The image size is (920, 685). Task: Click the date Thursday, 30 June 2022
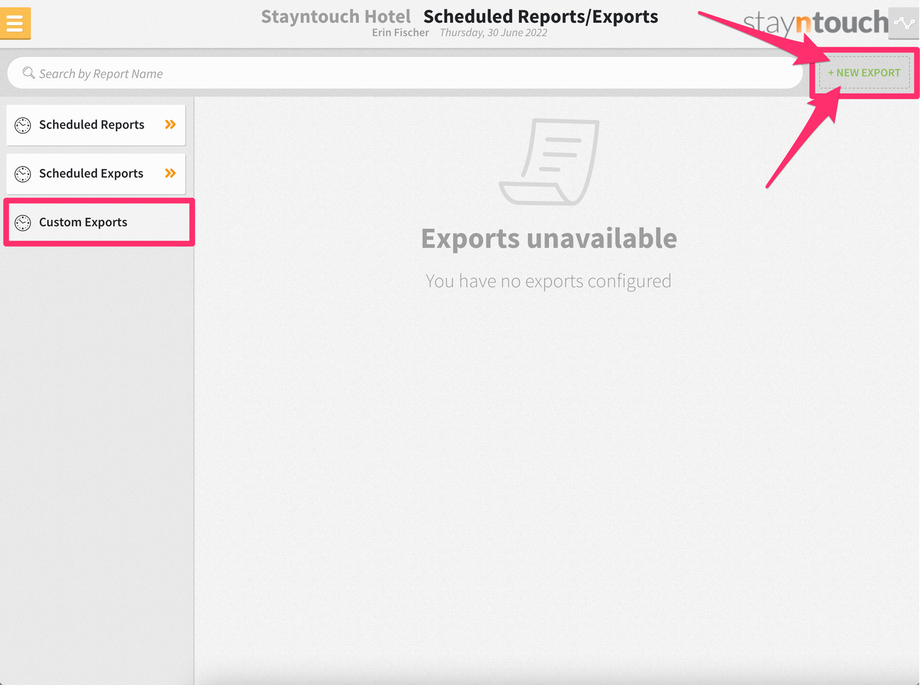(x=493, y=33)
